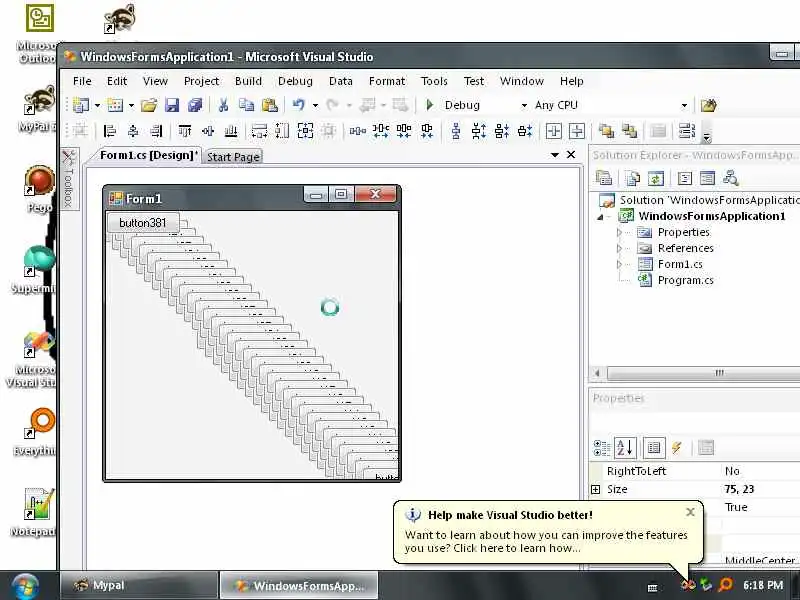Select Program.cs in Solution Explorer
The image size is (800, 600).
[685, 280]
